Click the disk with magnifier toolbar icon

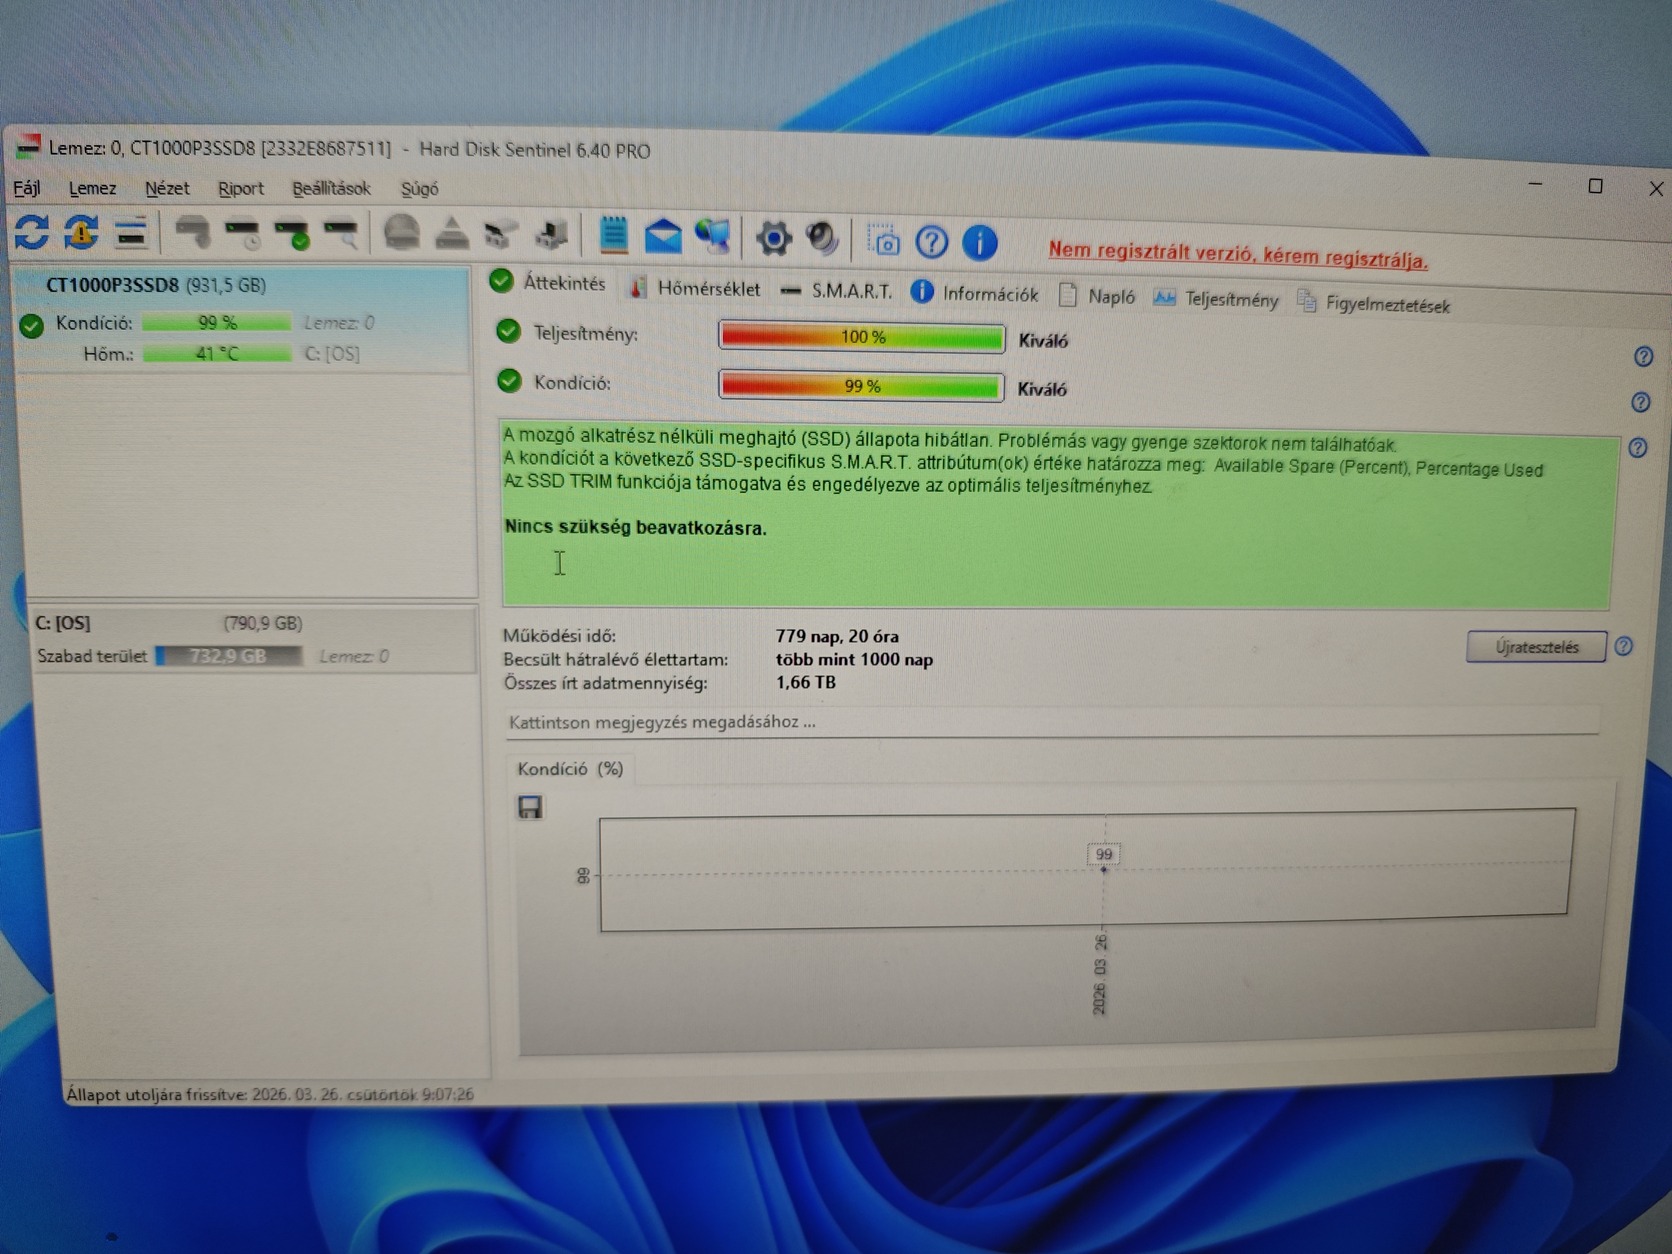coord(341,235)
